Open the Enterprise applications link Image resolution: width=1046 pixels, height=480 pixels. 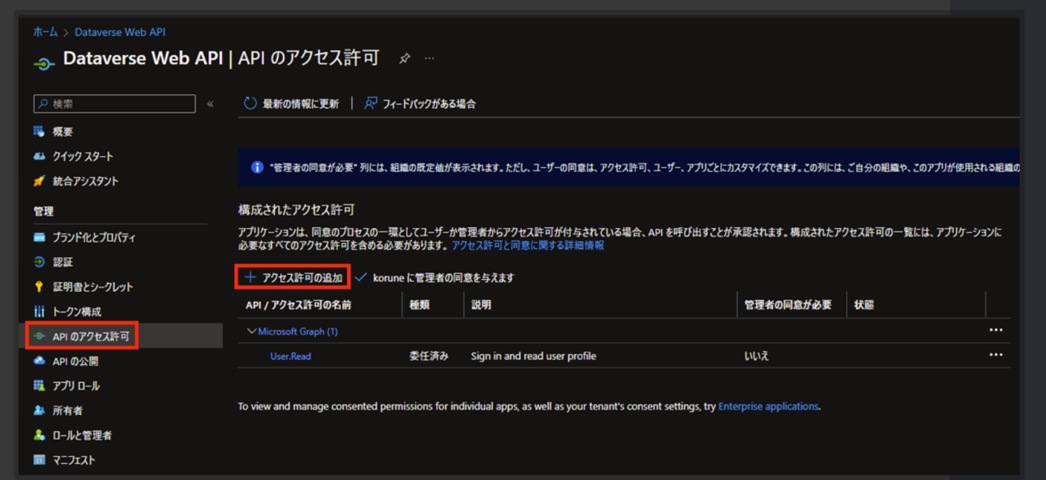tap(768, 405)
